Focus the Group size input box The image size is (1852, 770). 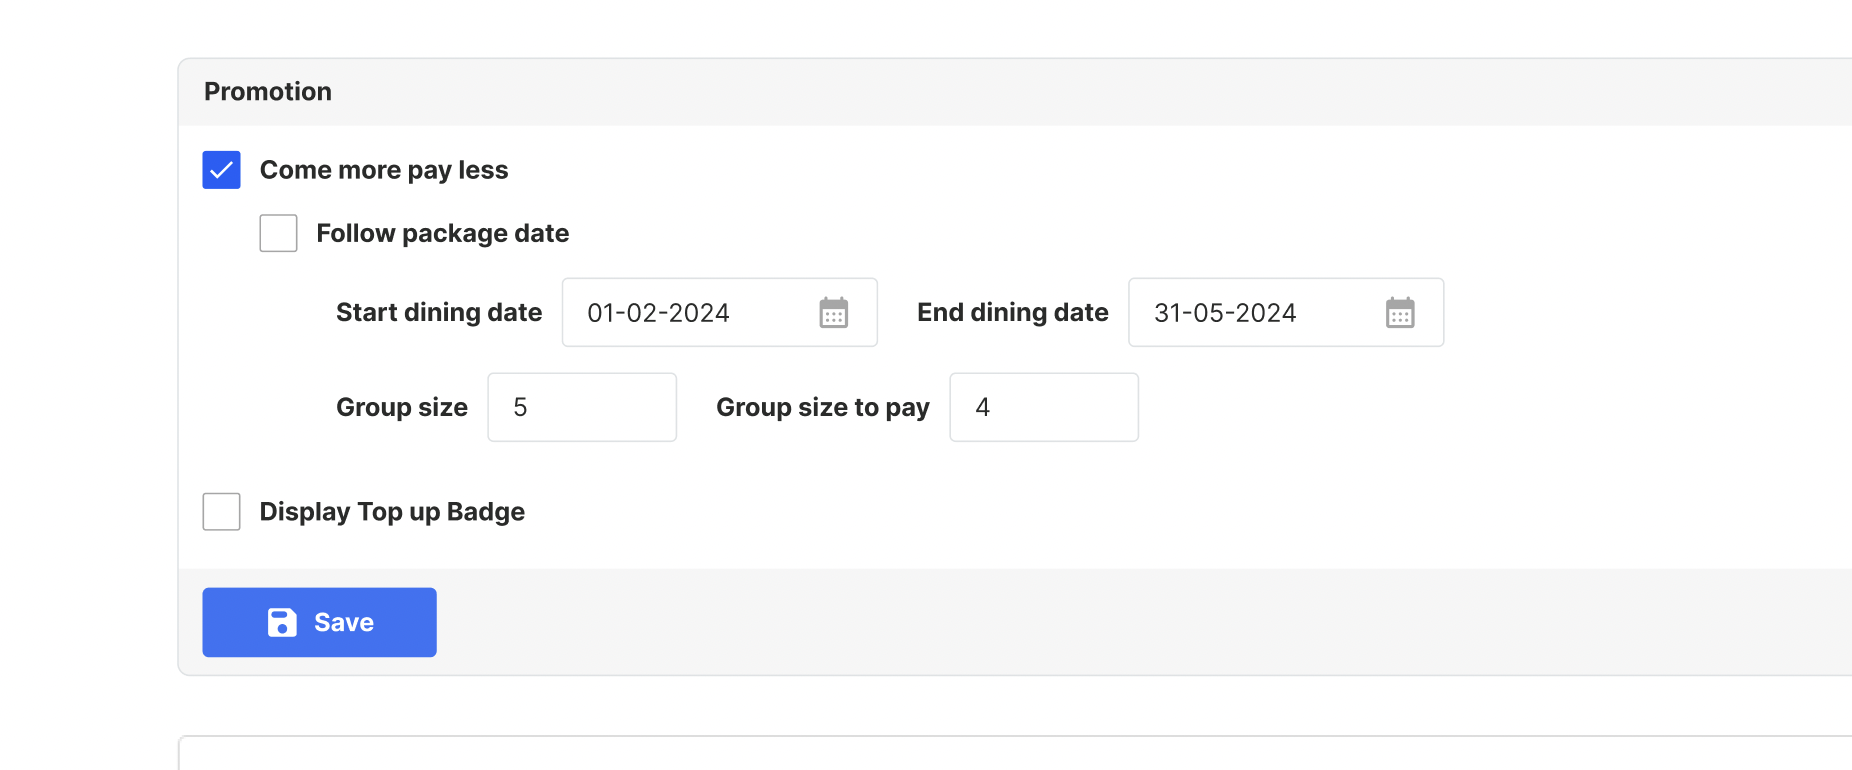point(582,407)
